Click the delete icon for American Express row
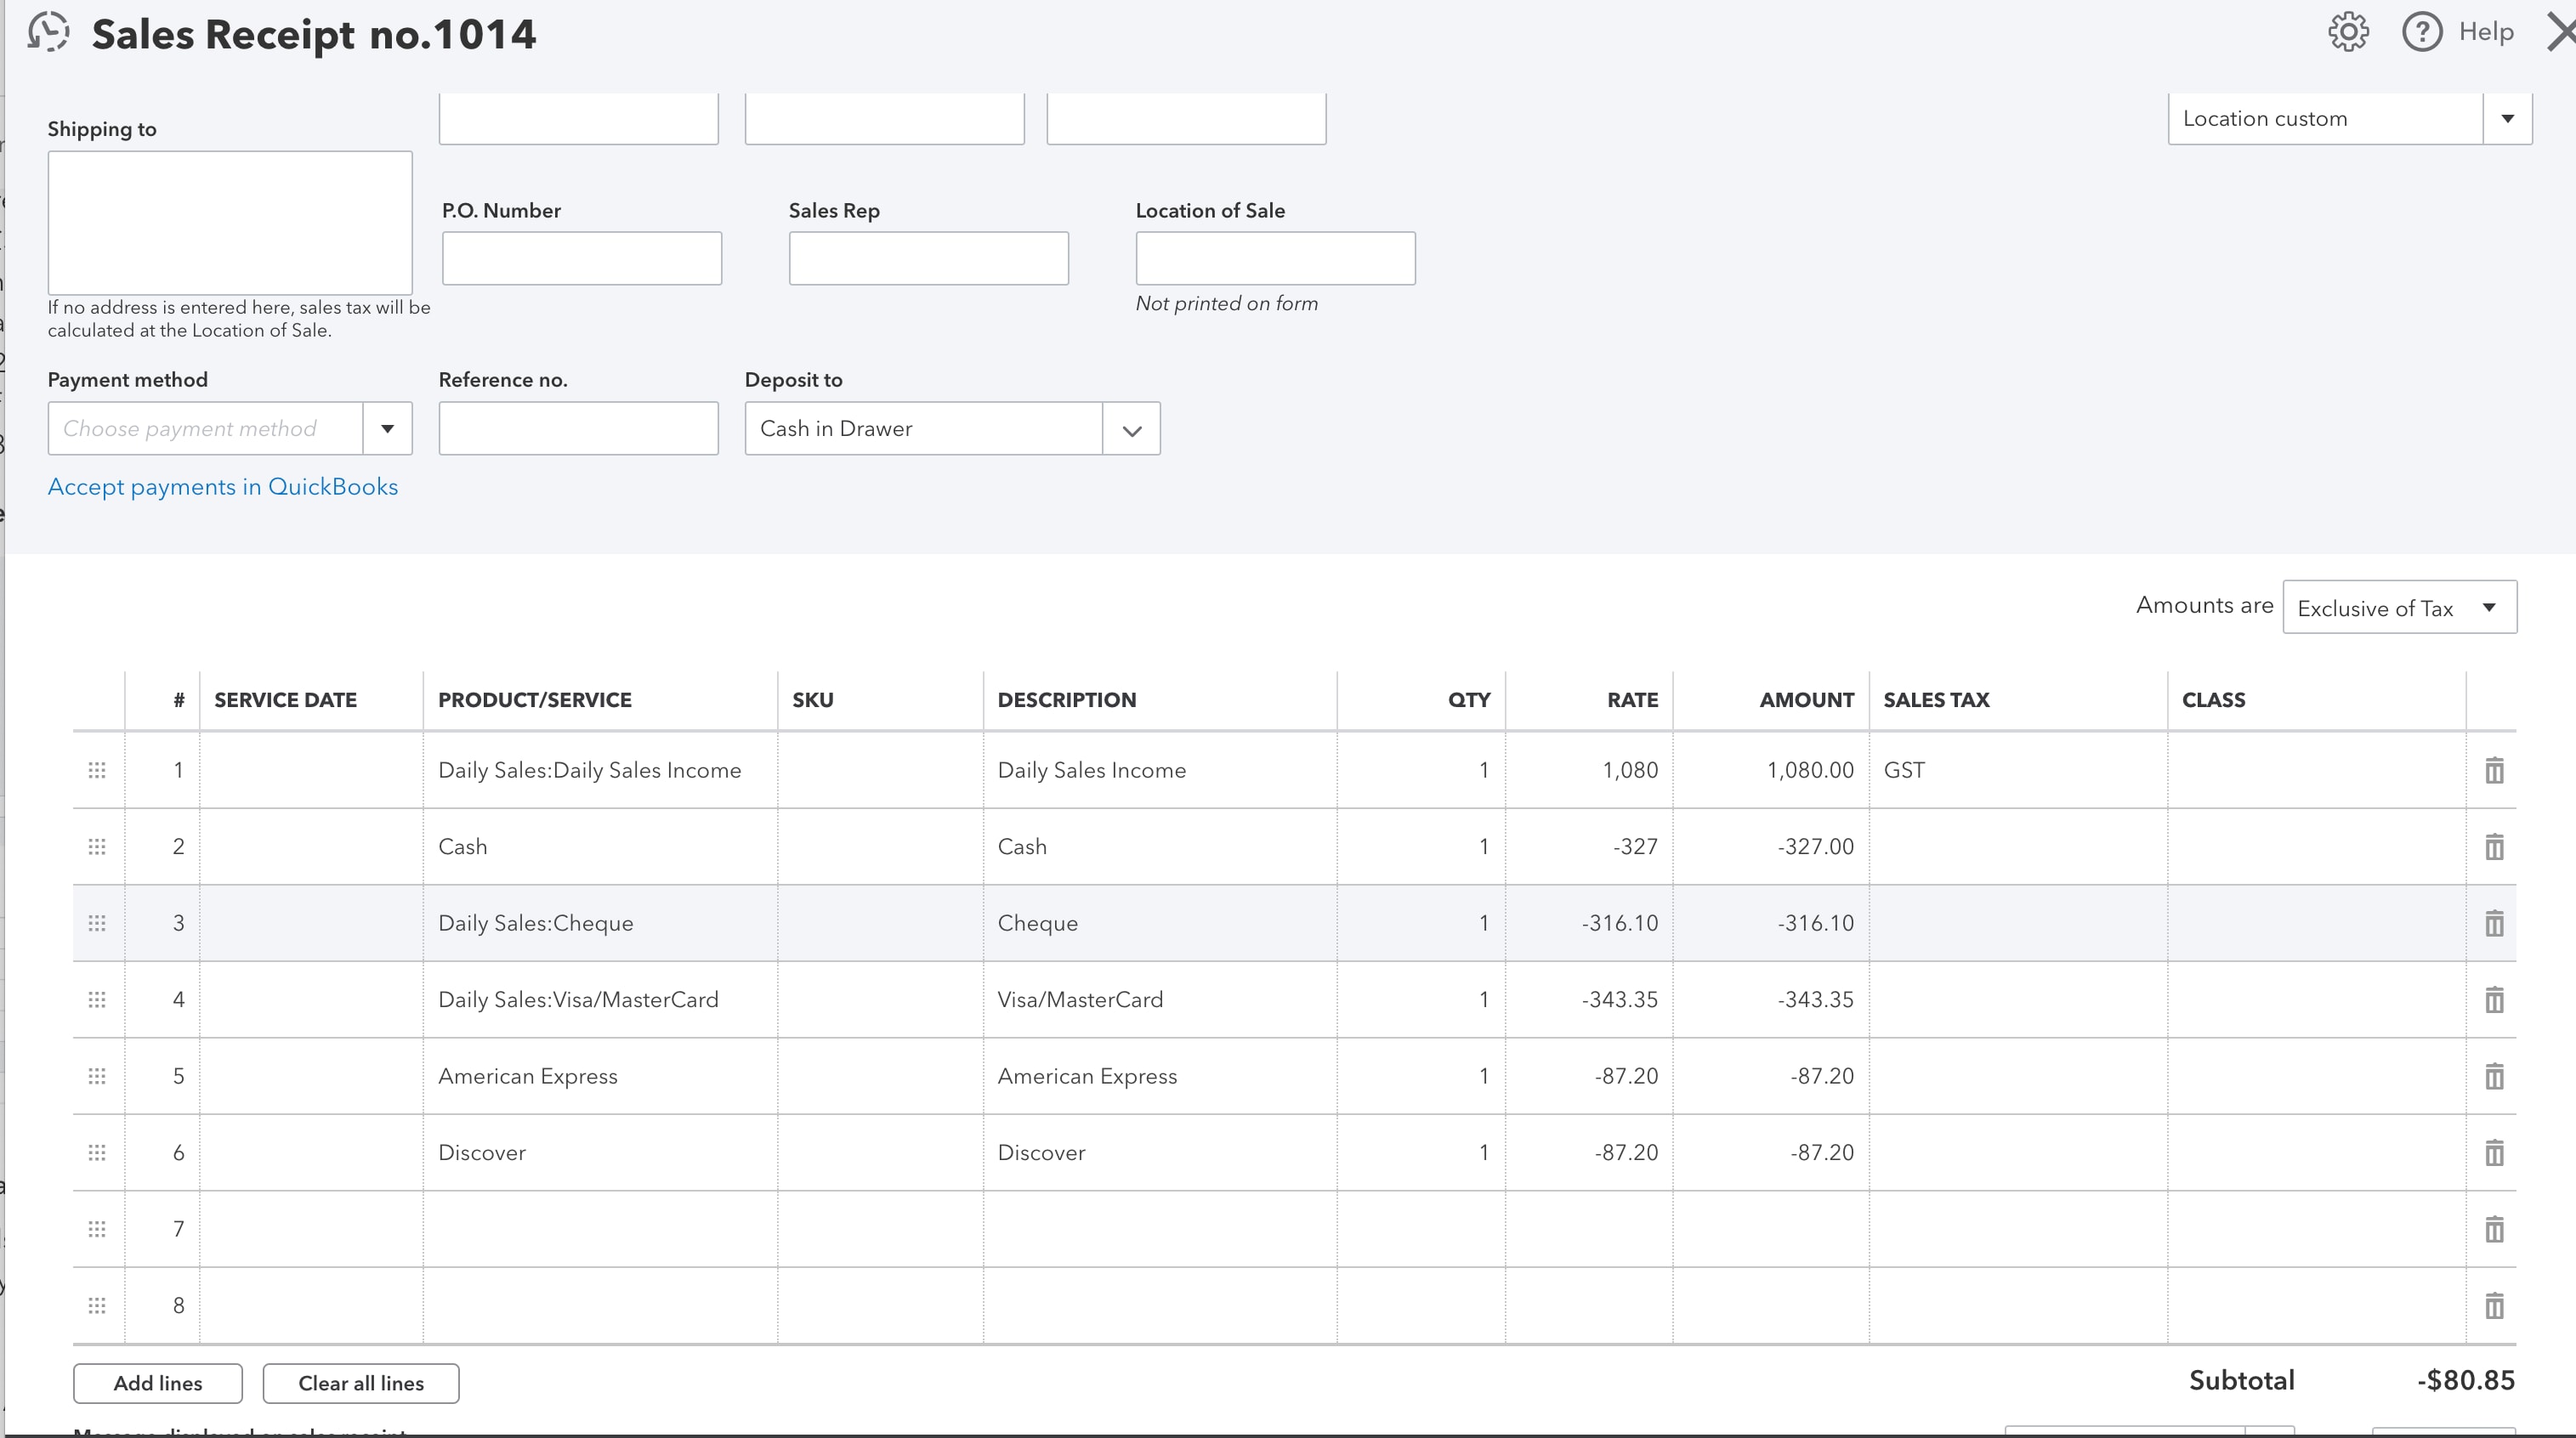2576x1438 pixels. (x=2494, y=1075)
